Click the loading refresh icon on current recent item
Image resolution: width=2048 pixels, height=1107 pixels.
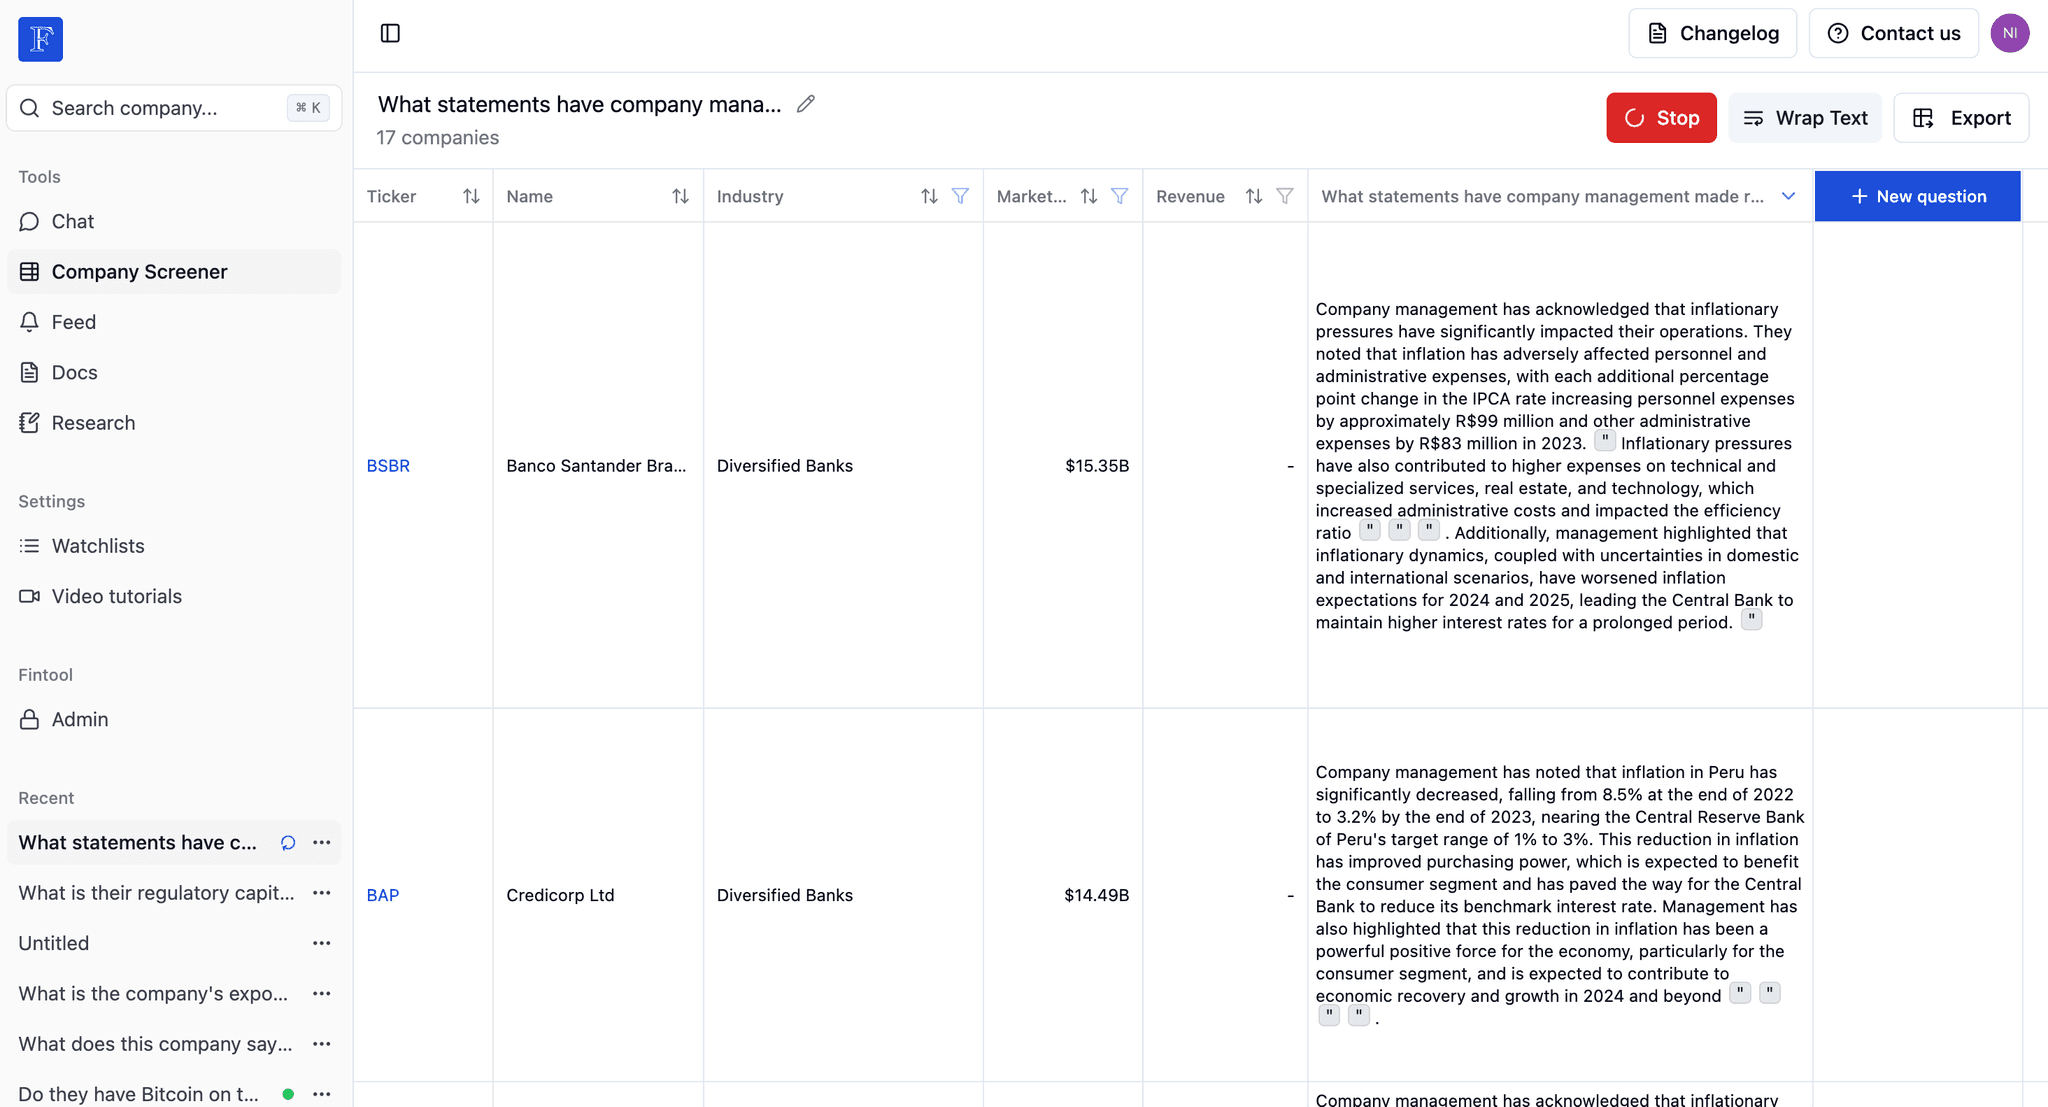pyautogui.click(x=288, y=843)
